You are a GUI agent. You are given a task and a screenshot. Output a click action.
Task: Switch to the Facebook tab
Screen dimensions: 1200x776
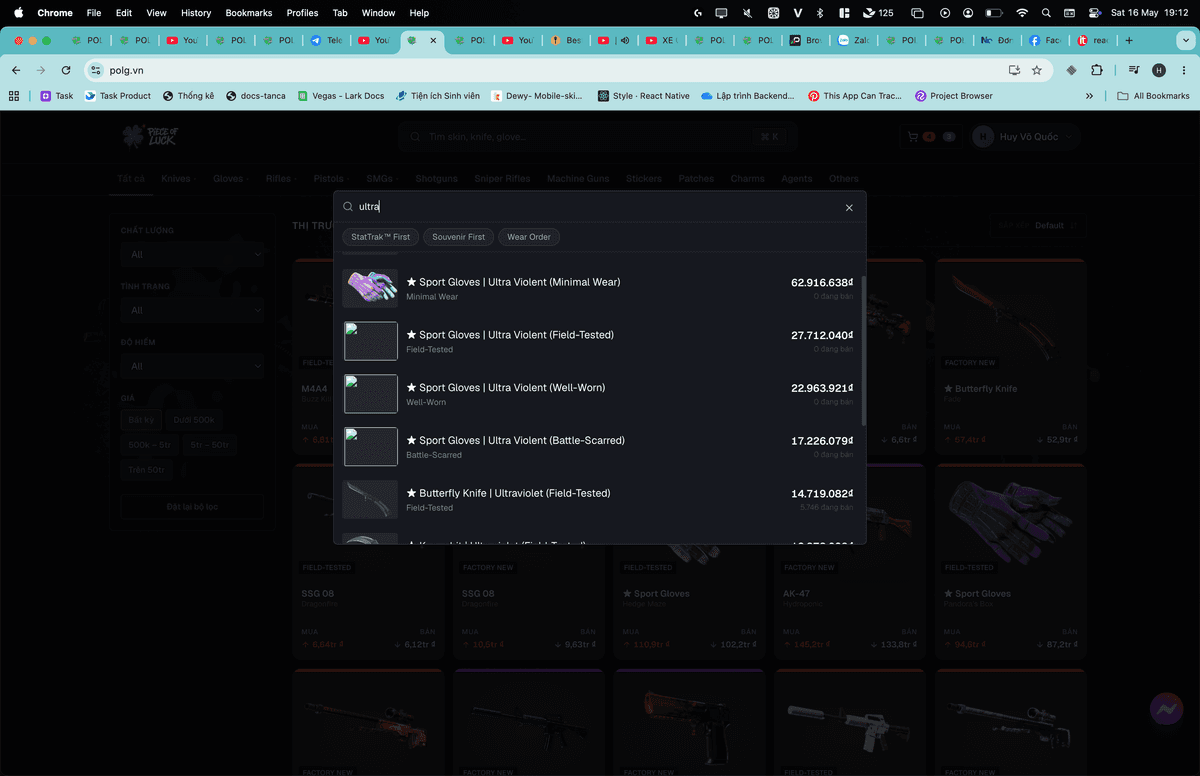coord(1046,40)
